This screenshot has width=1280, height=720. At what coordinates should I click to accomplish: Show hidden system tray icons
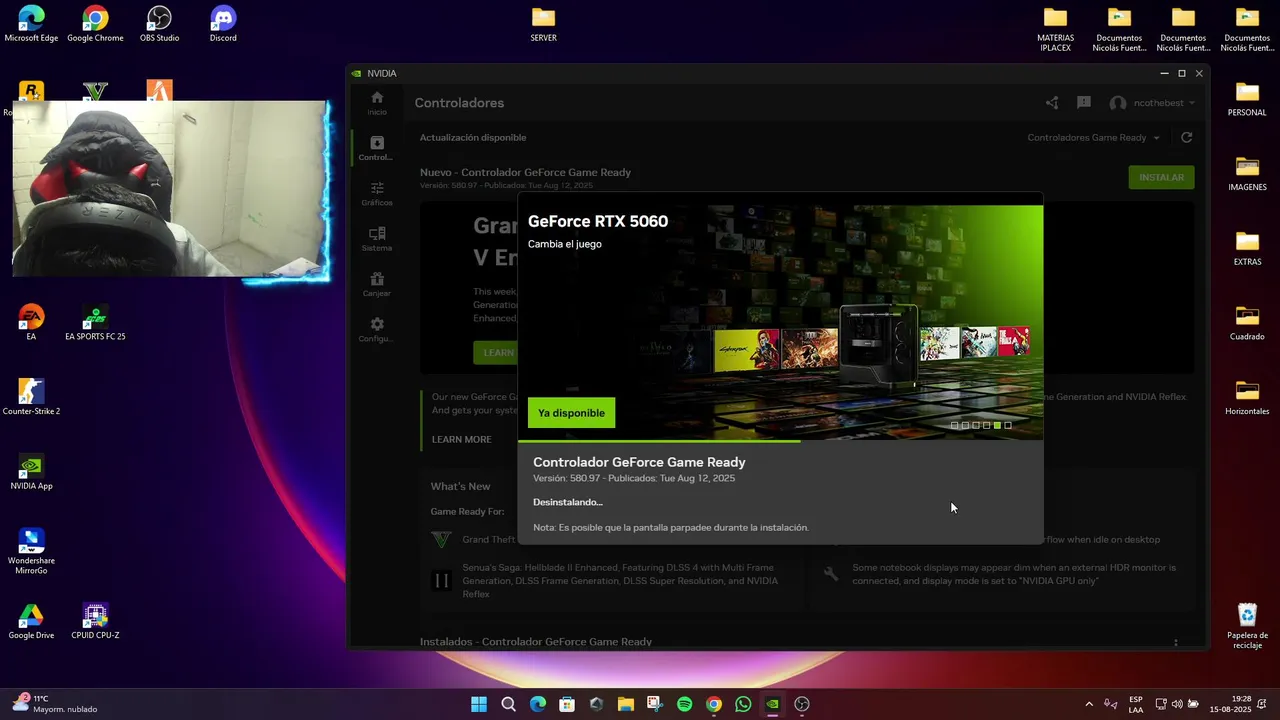point(1089,704)
